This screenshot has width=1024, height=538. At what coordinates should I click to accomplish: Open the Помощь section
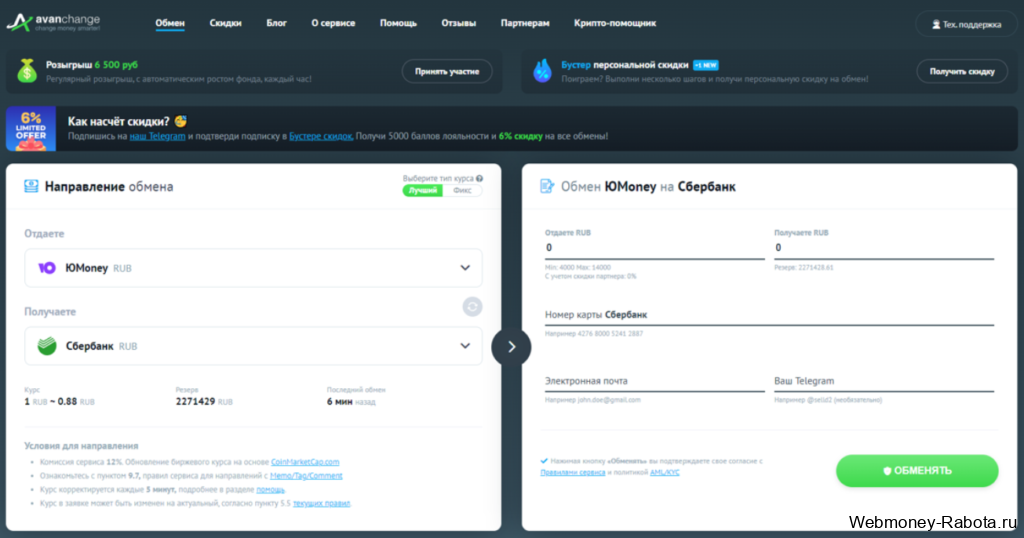[x=398, y=23]
